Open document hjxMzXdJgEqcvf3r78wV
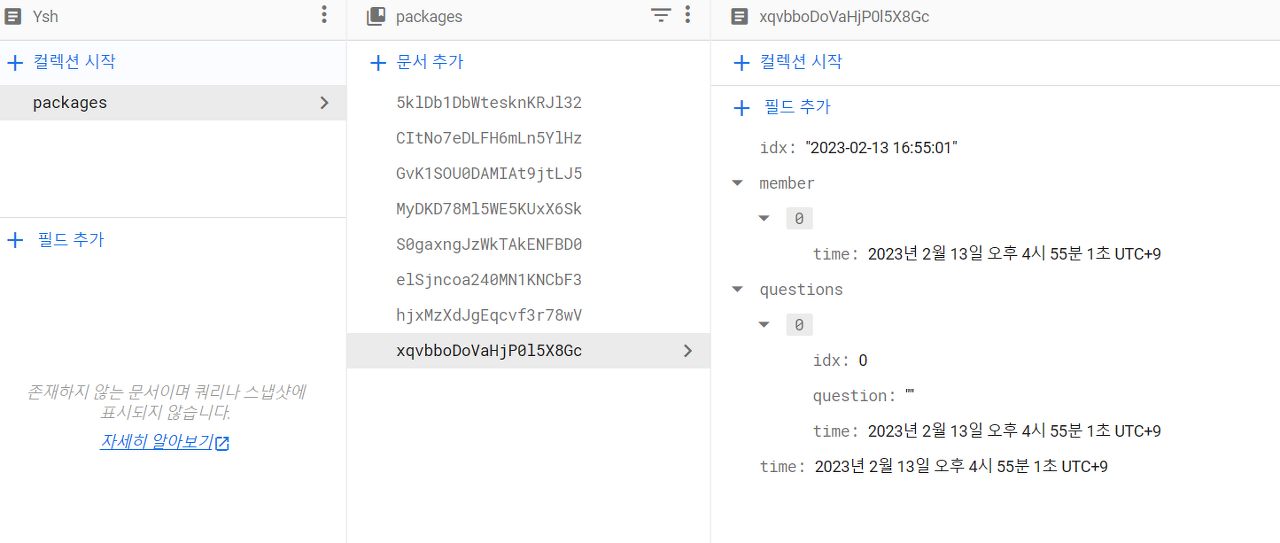This screenshot has height=543, width=1280. click(489, 316)
